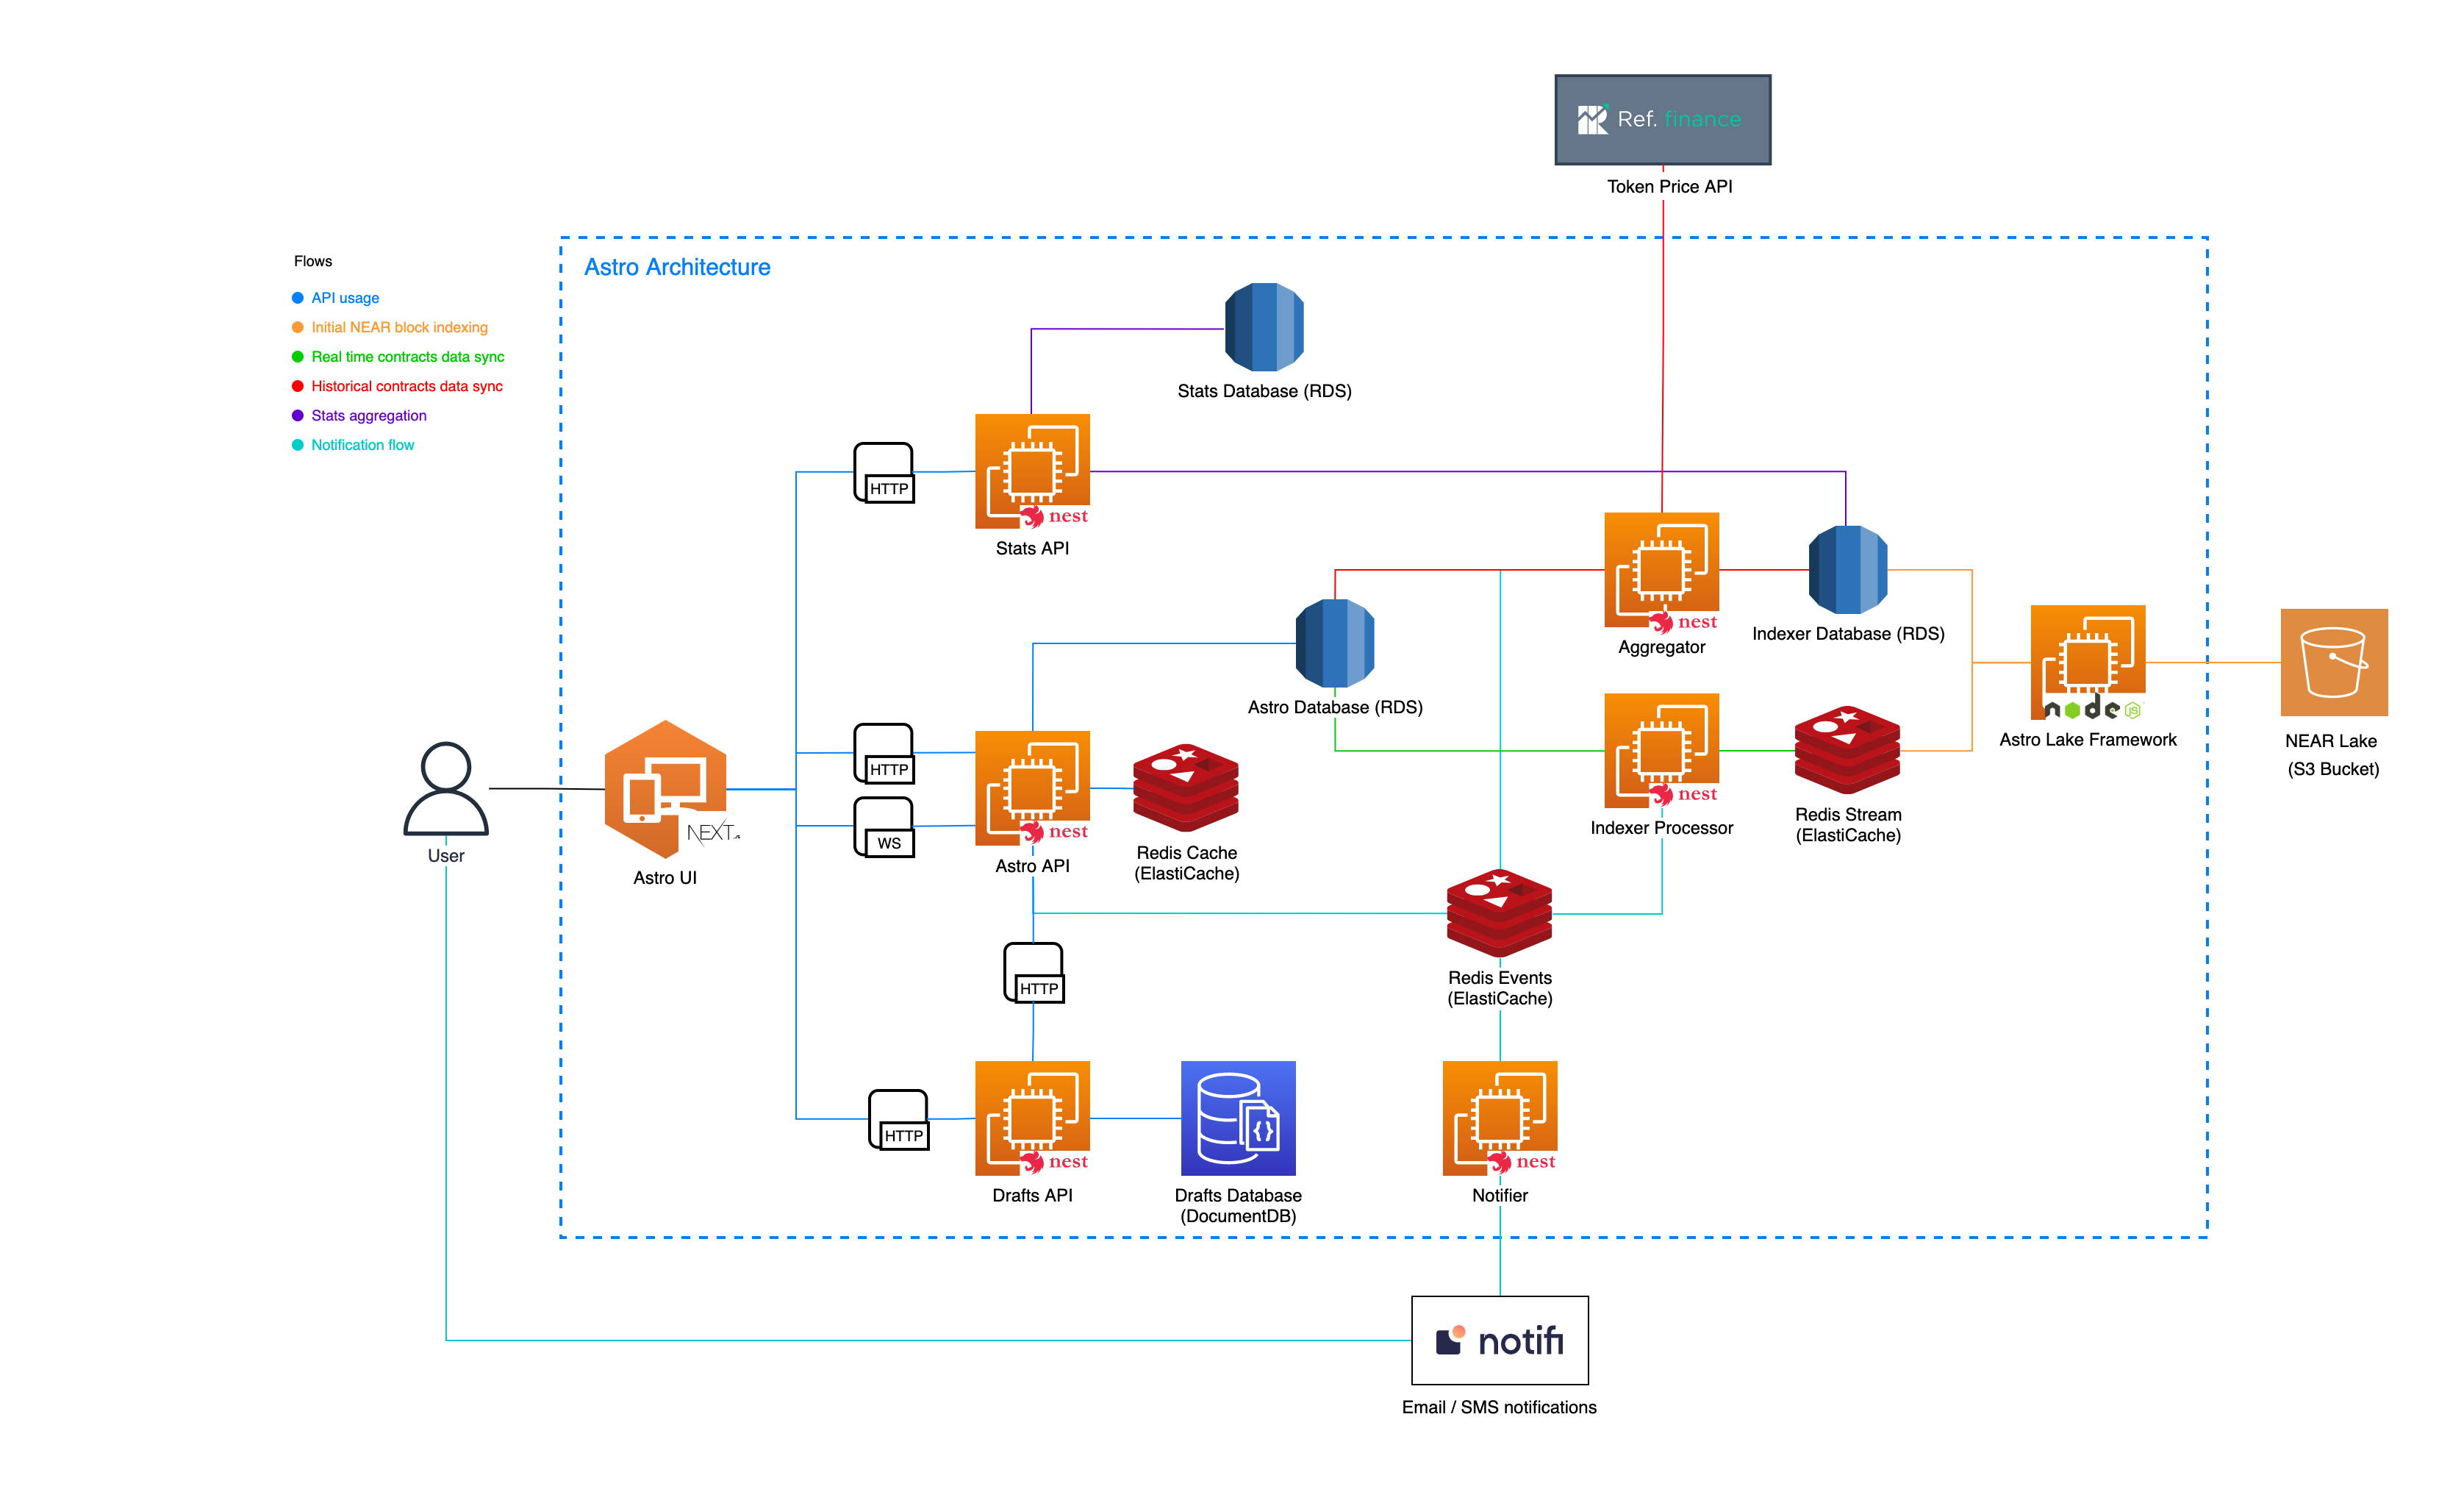Click the Stats Database RDS icon

[1264, 327]
